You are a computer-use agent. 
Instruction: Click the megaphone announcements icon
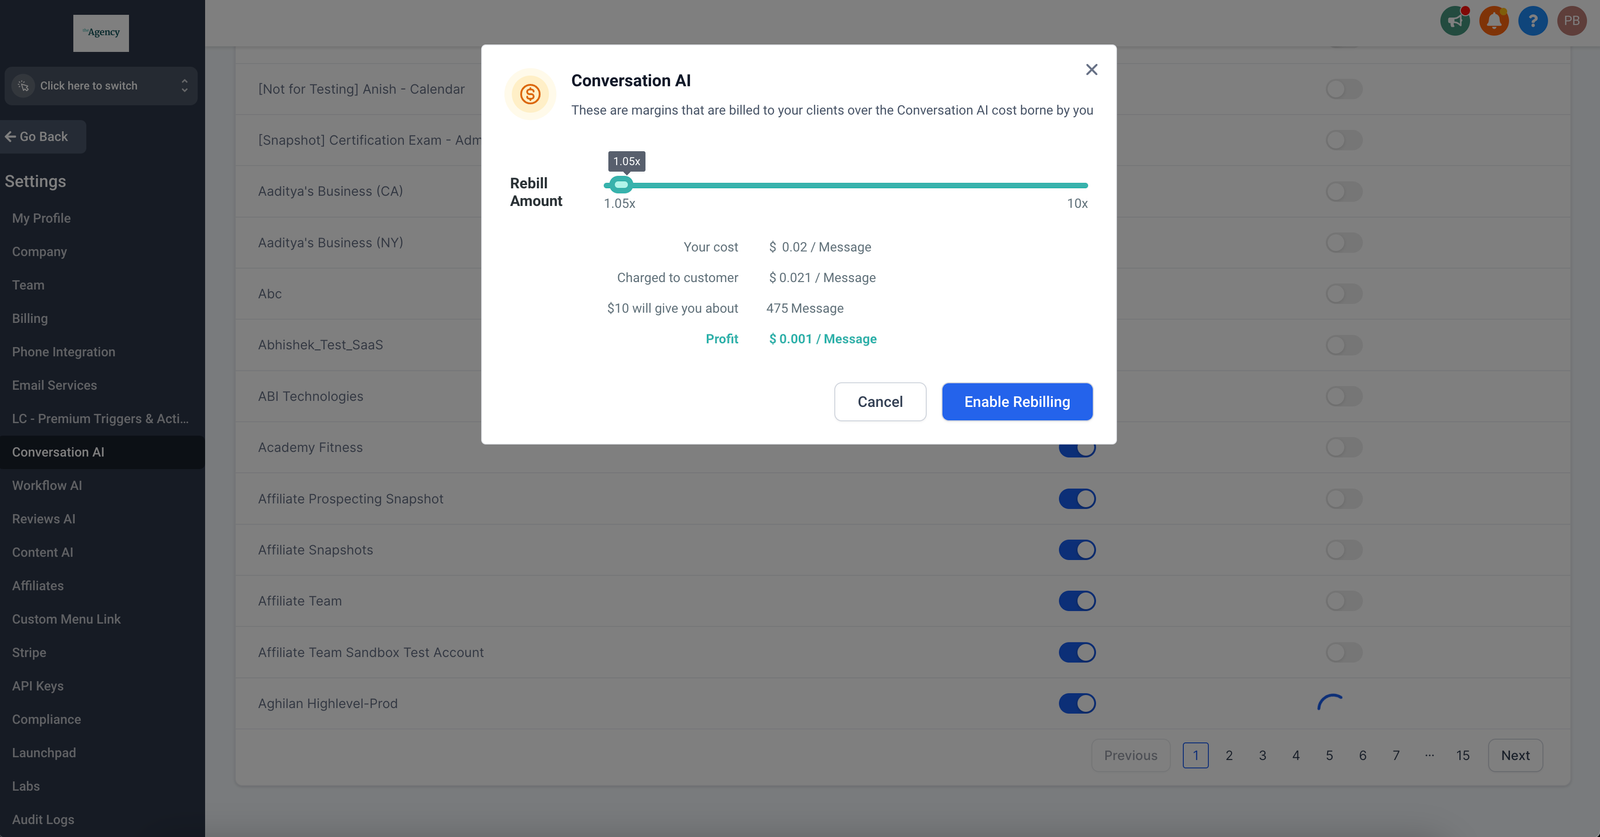coord(1455,21)
